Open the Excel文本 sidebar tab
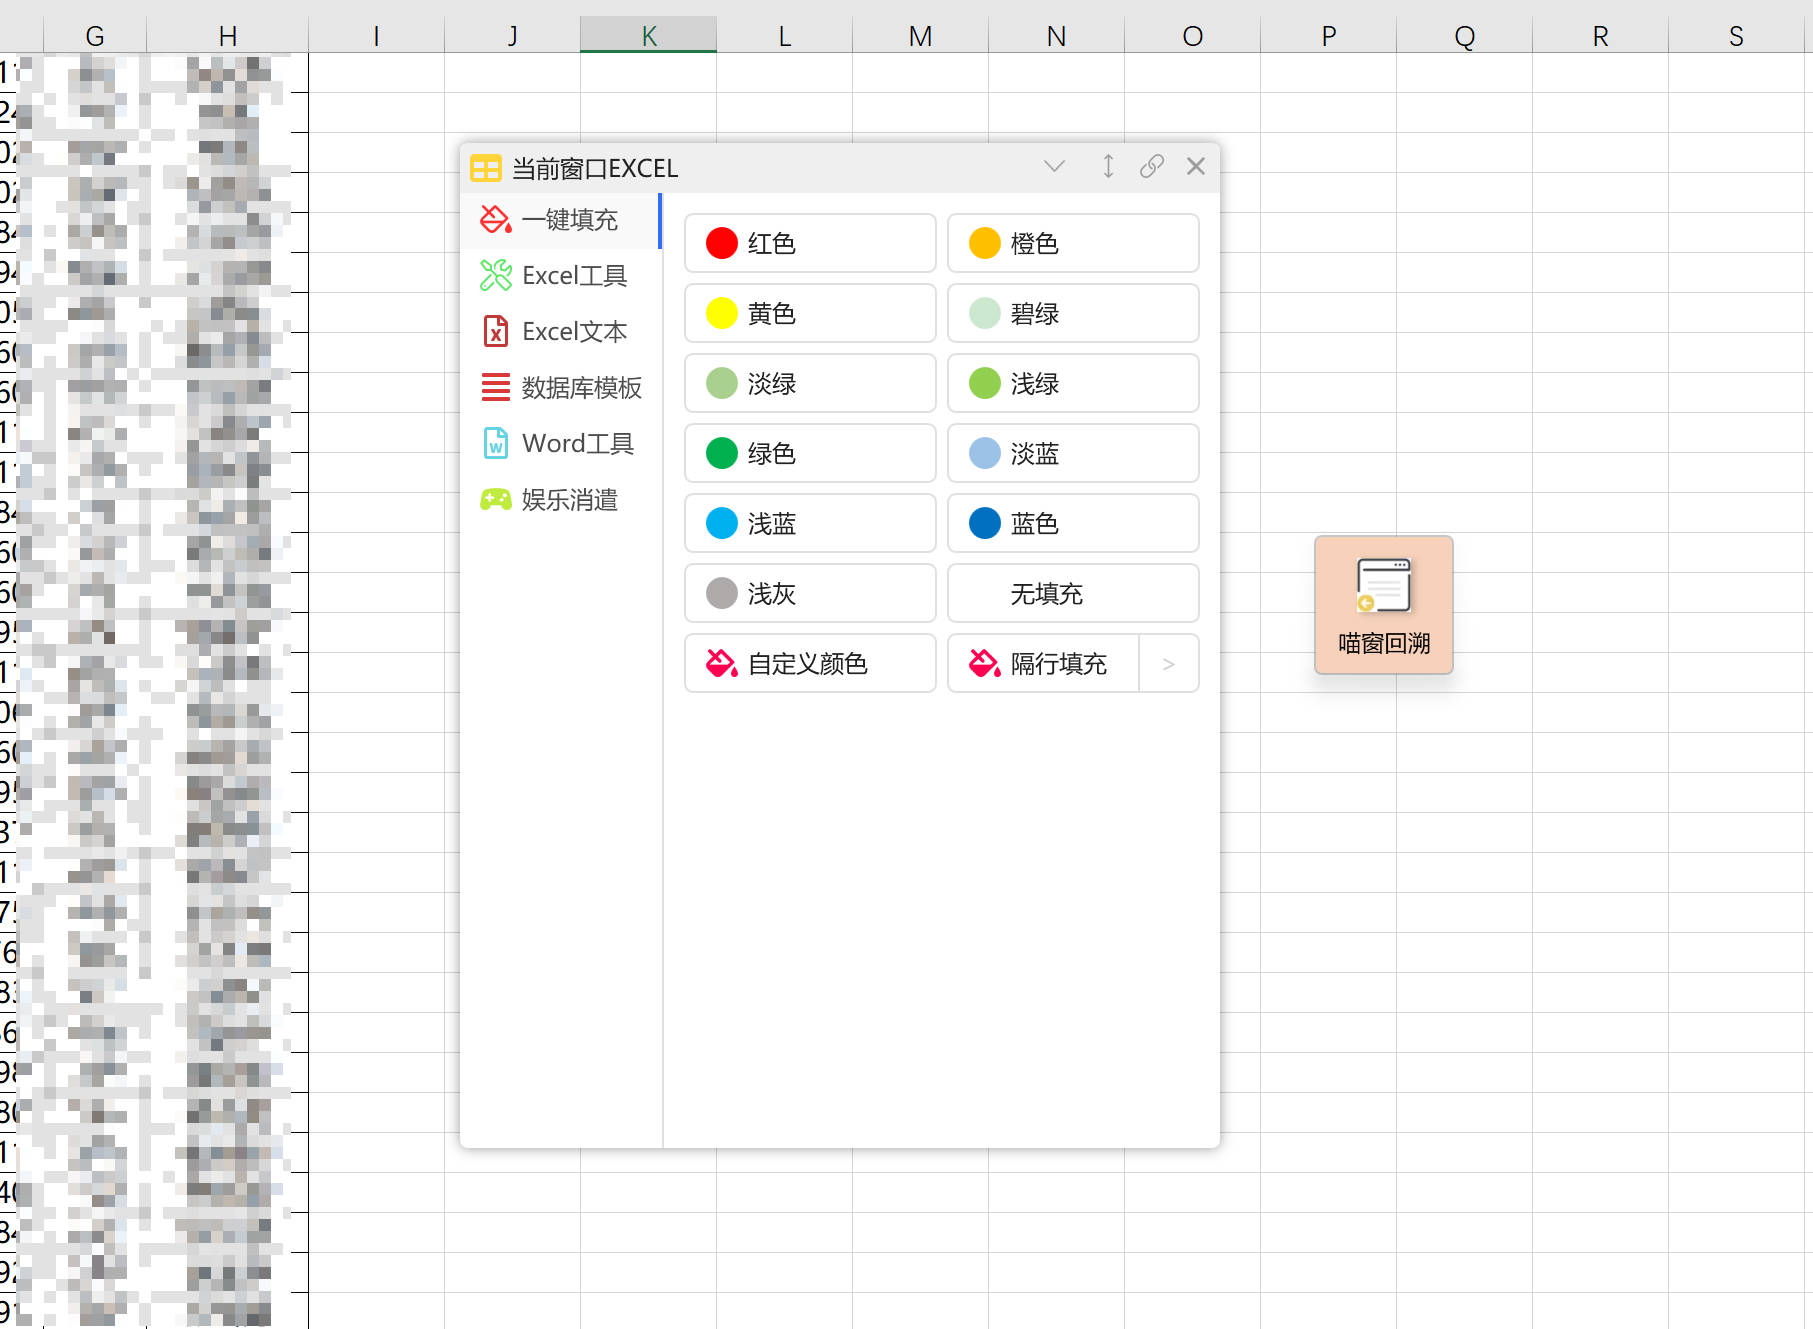Screen dimensions: 1813x1329 [x=560, y=332]
